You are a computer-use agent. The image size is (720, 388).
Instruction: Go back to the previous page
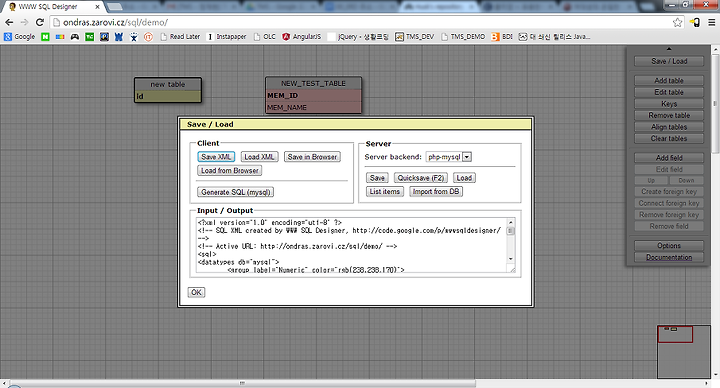point(9,22)
